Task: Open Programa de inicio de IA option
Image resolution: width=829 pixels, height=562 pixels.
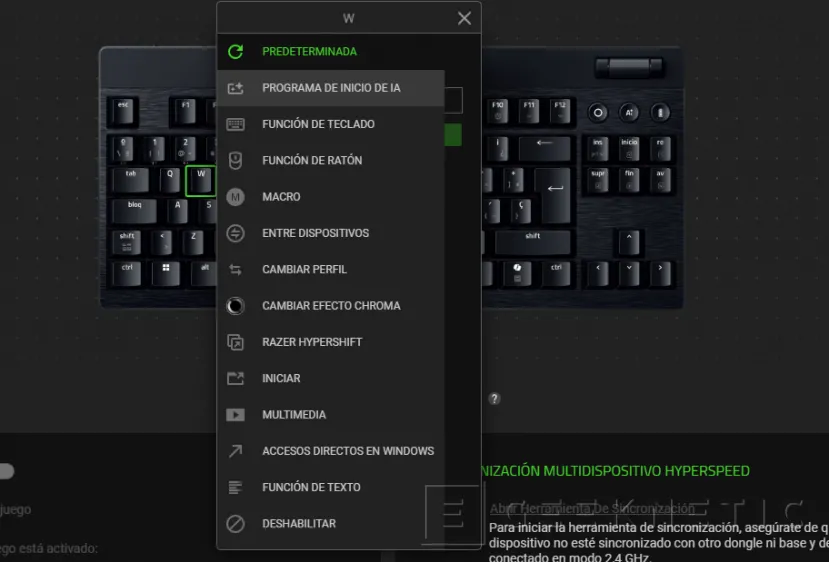Action: [330, 88]
